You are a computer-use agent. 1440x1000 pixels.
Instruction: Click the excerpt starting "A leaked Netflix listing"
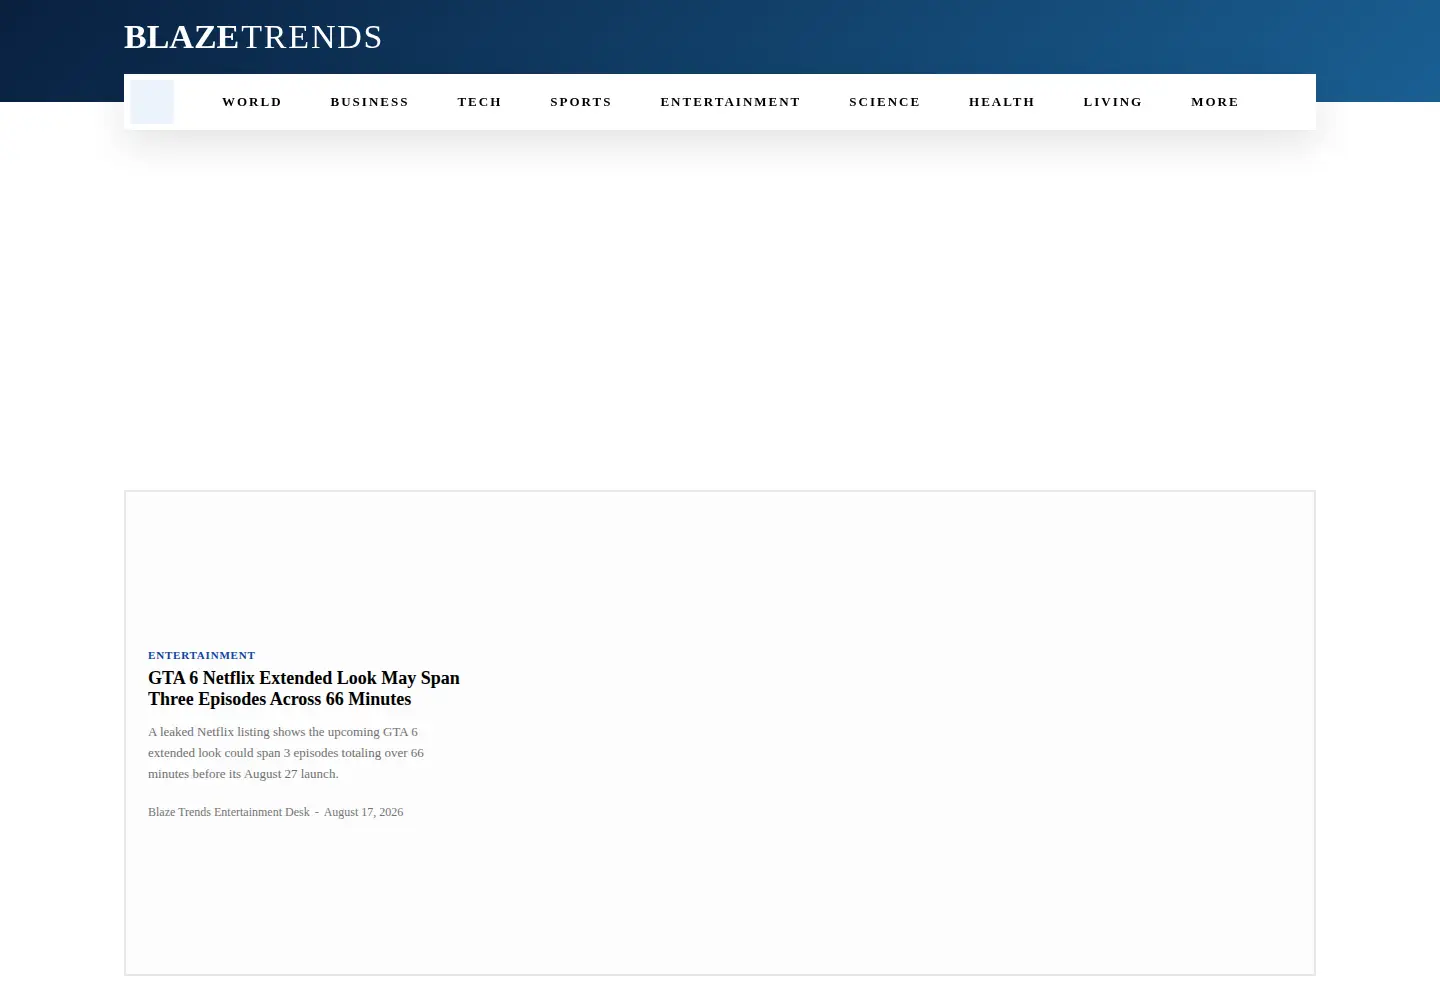click(286, 753)
